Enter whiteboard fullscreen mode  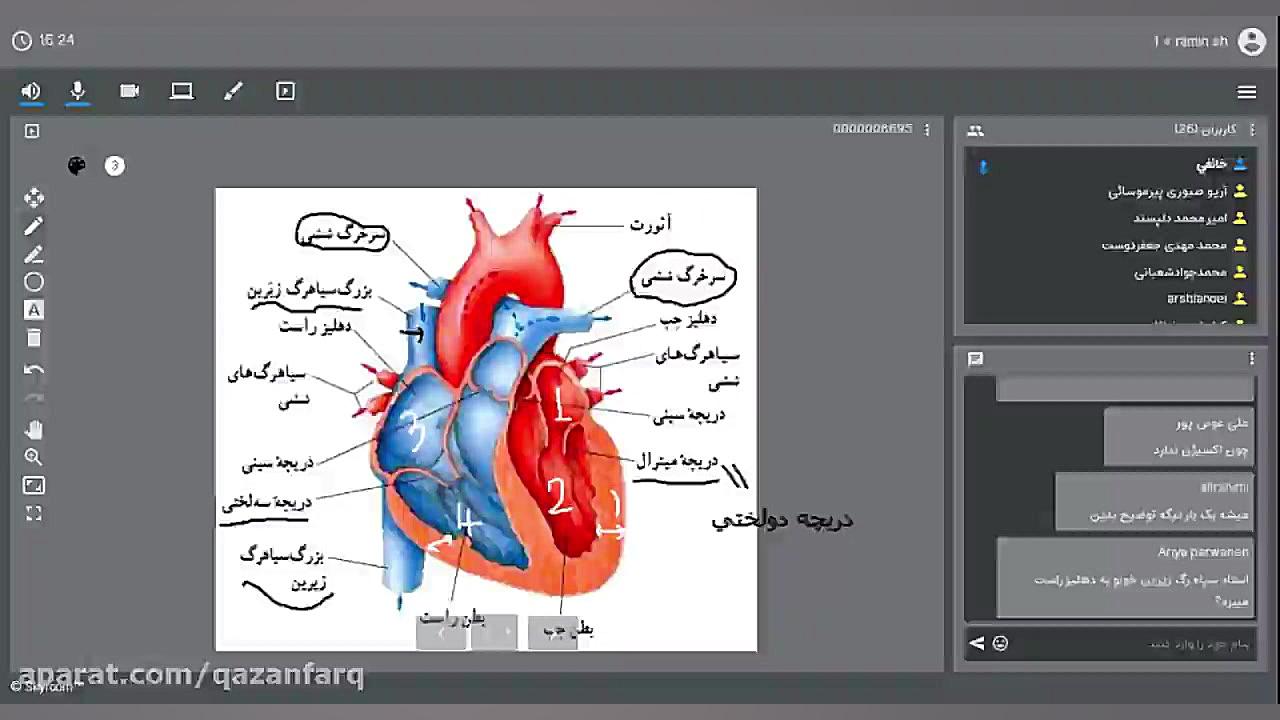34,513
